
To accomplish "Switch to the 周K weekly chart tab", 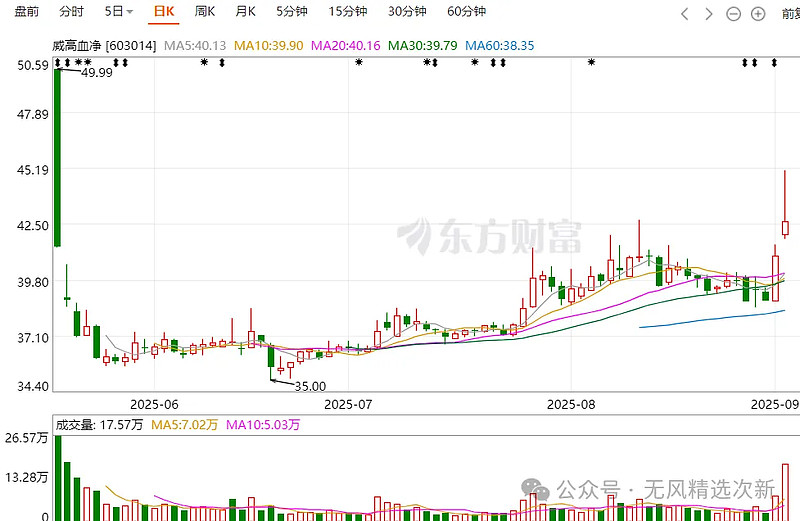I will click(x=204, y=12).
